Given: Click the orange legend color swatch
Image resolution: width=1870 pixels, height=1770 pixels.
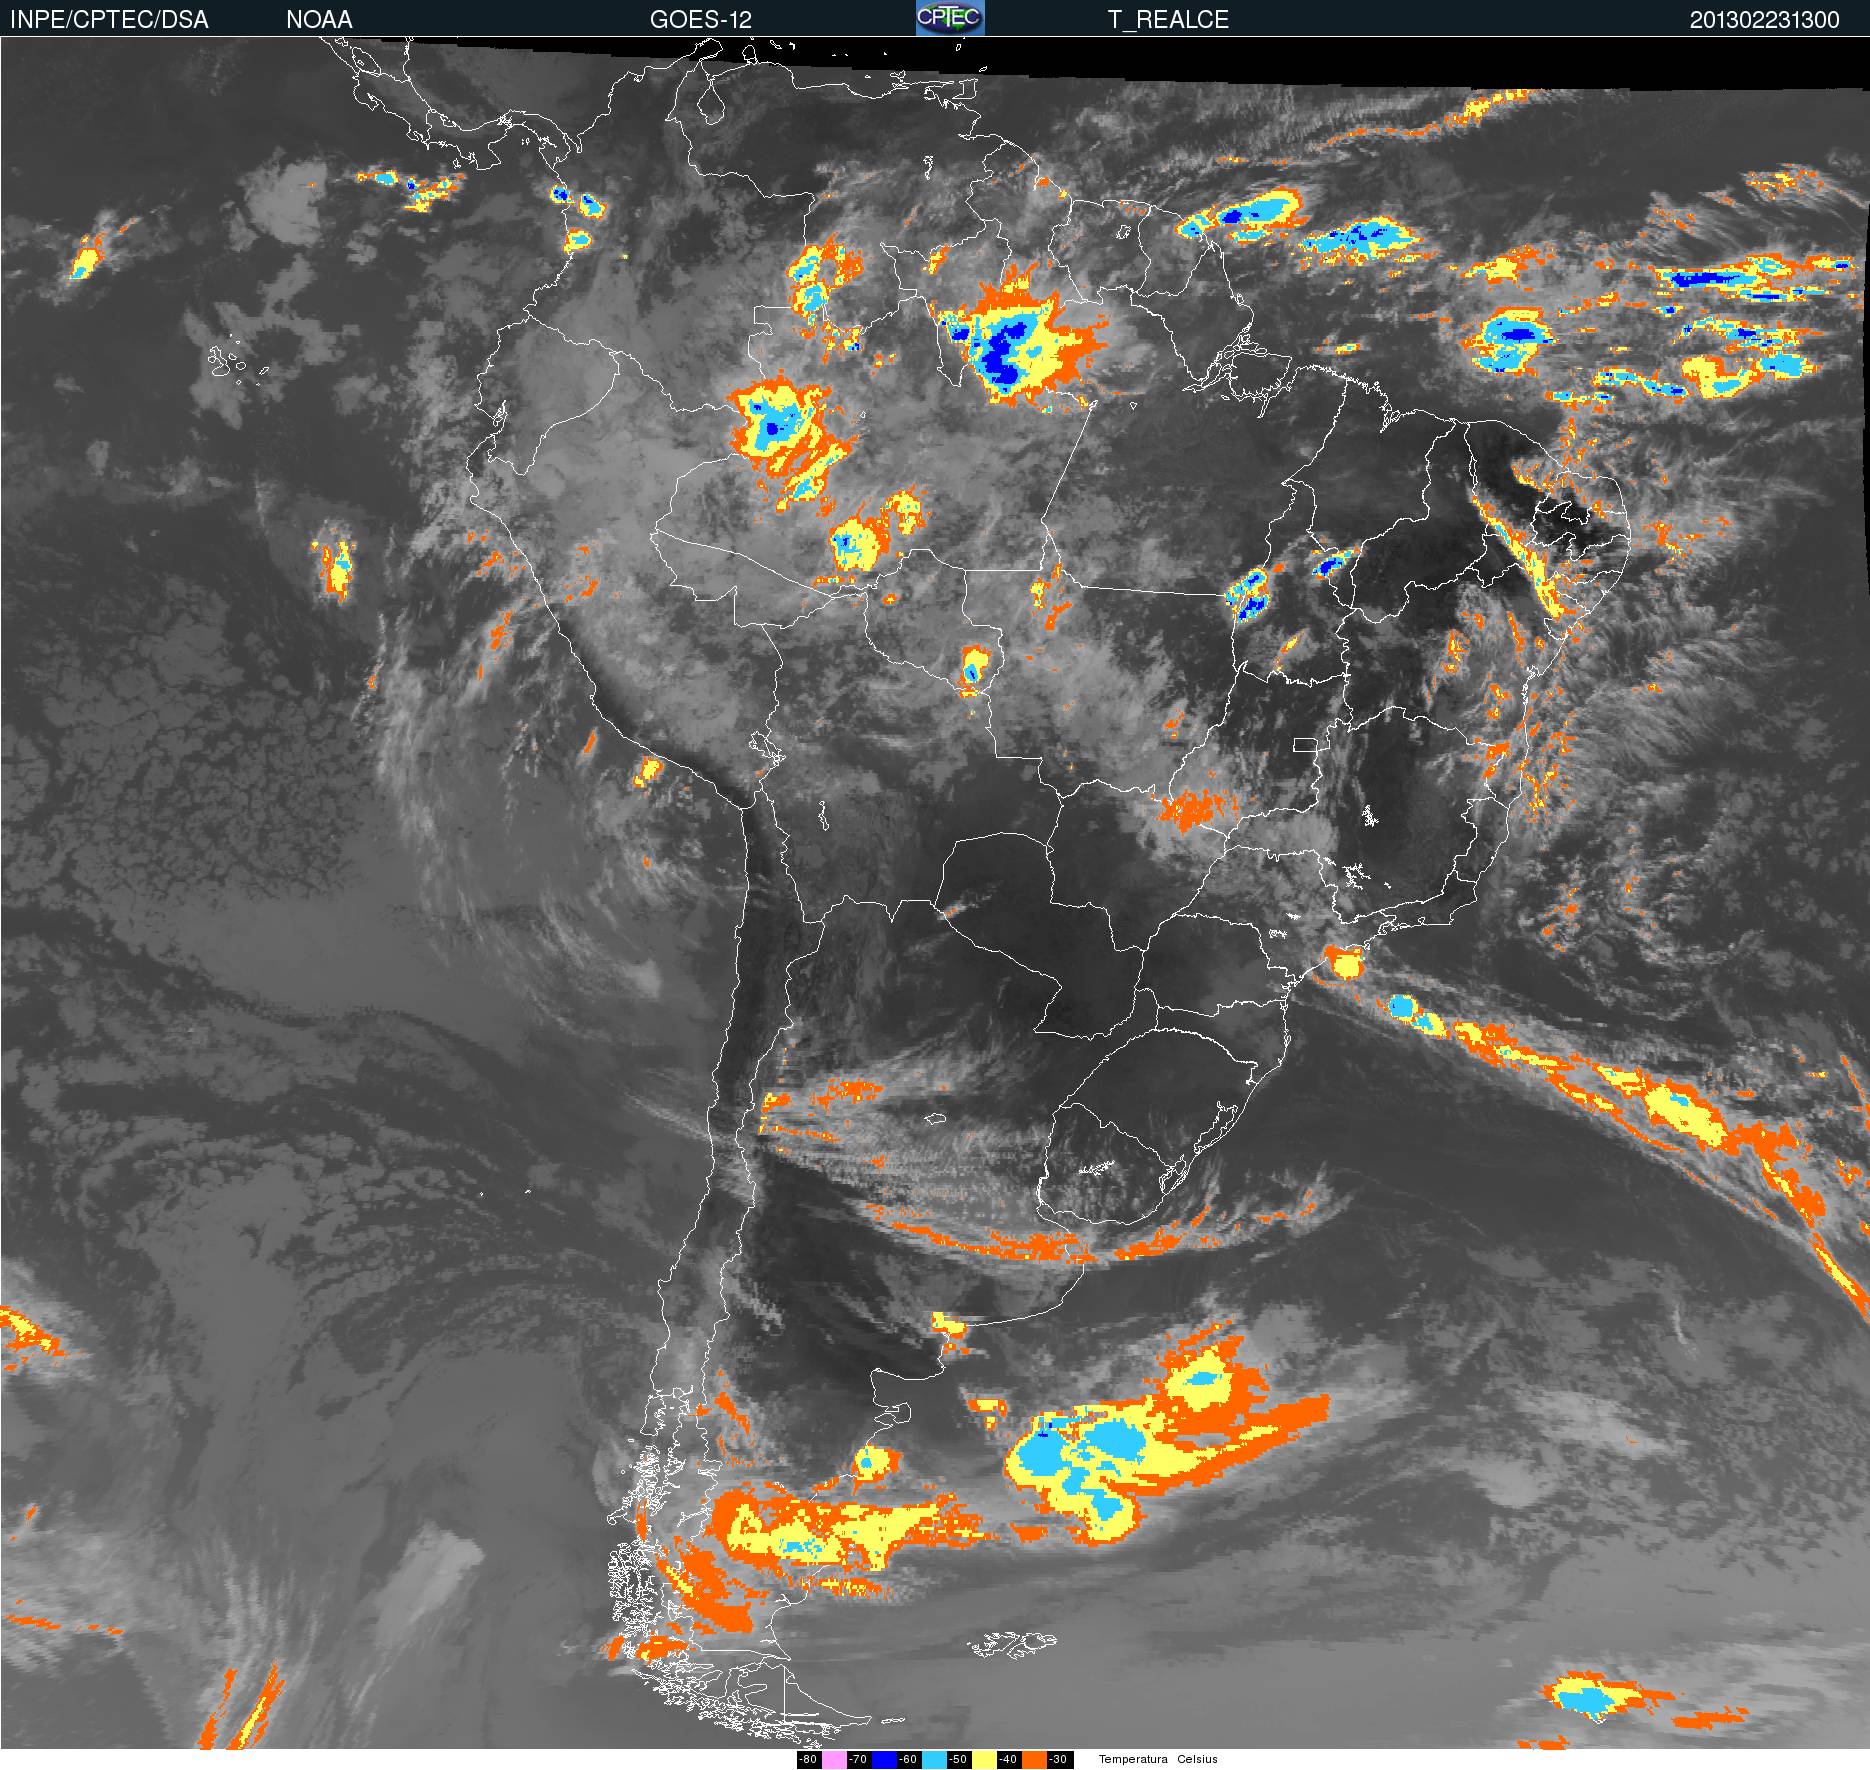Looking at the screenshot, I should (1034, 1759).
